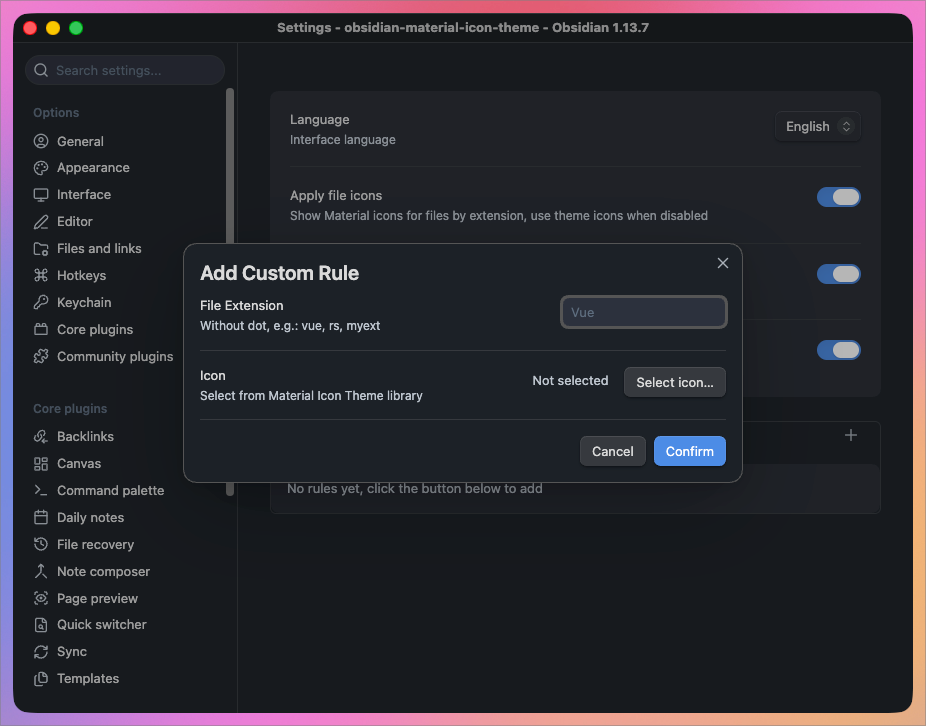Viewport: 926px width, 726px height.
Task: Toggle the switch below Apply file icons
Action: [838, 274]
